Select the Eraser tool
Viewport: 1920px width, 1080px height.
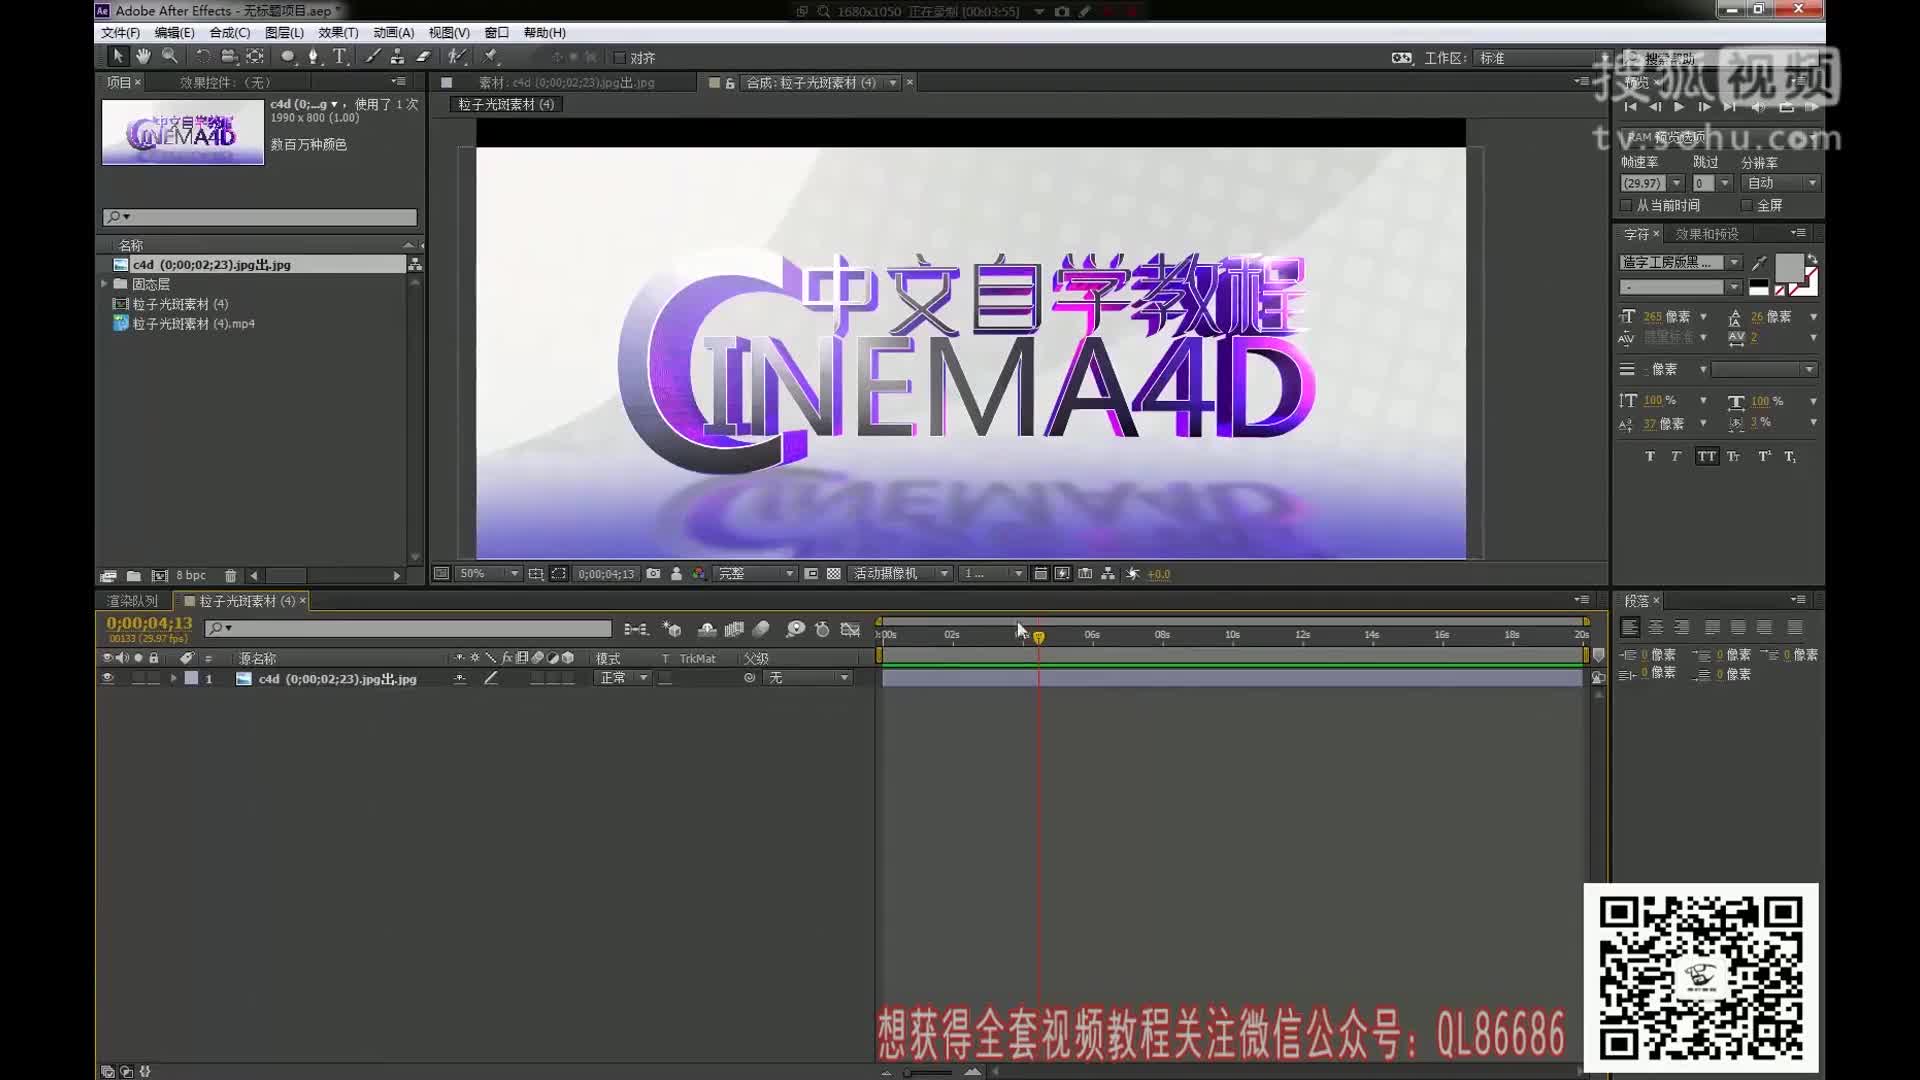[423, 57]
